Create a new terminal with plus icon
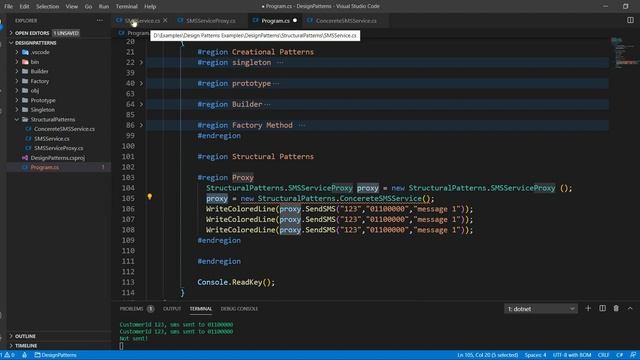The width and height of the screenshot is (640, 360). (x=588, y=308)
